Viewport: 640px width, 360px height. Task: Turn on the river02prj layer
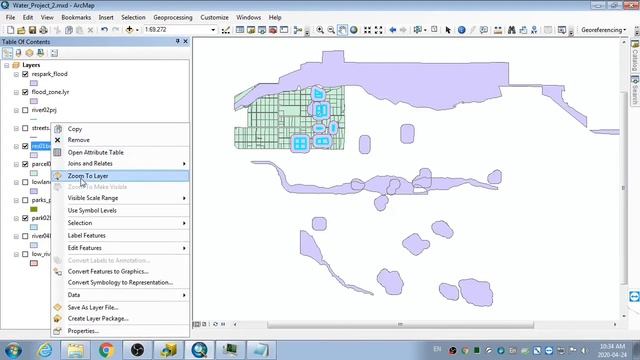coord(25,110)
